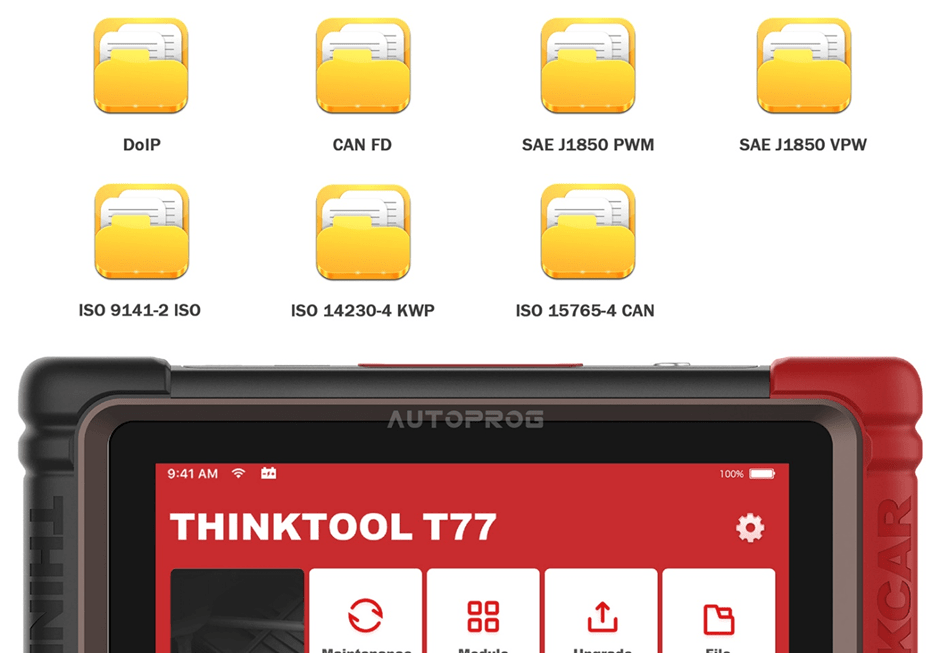Screen dimensions: 940x653
Task: Open the ISO 15765-4 CAN folder icon
Action: [588, 231]
